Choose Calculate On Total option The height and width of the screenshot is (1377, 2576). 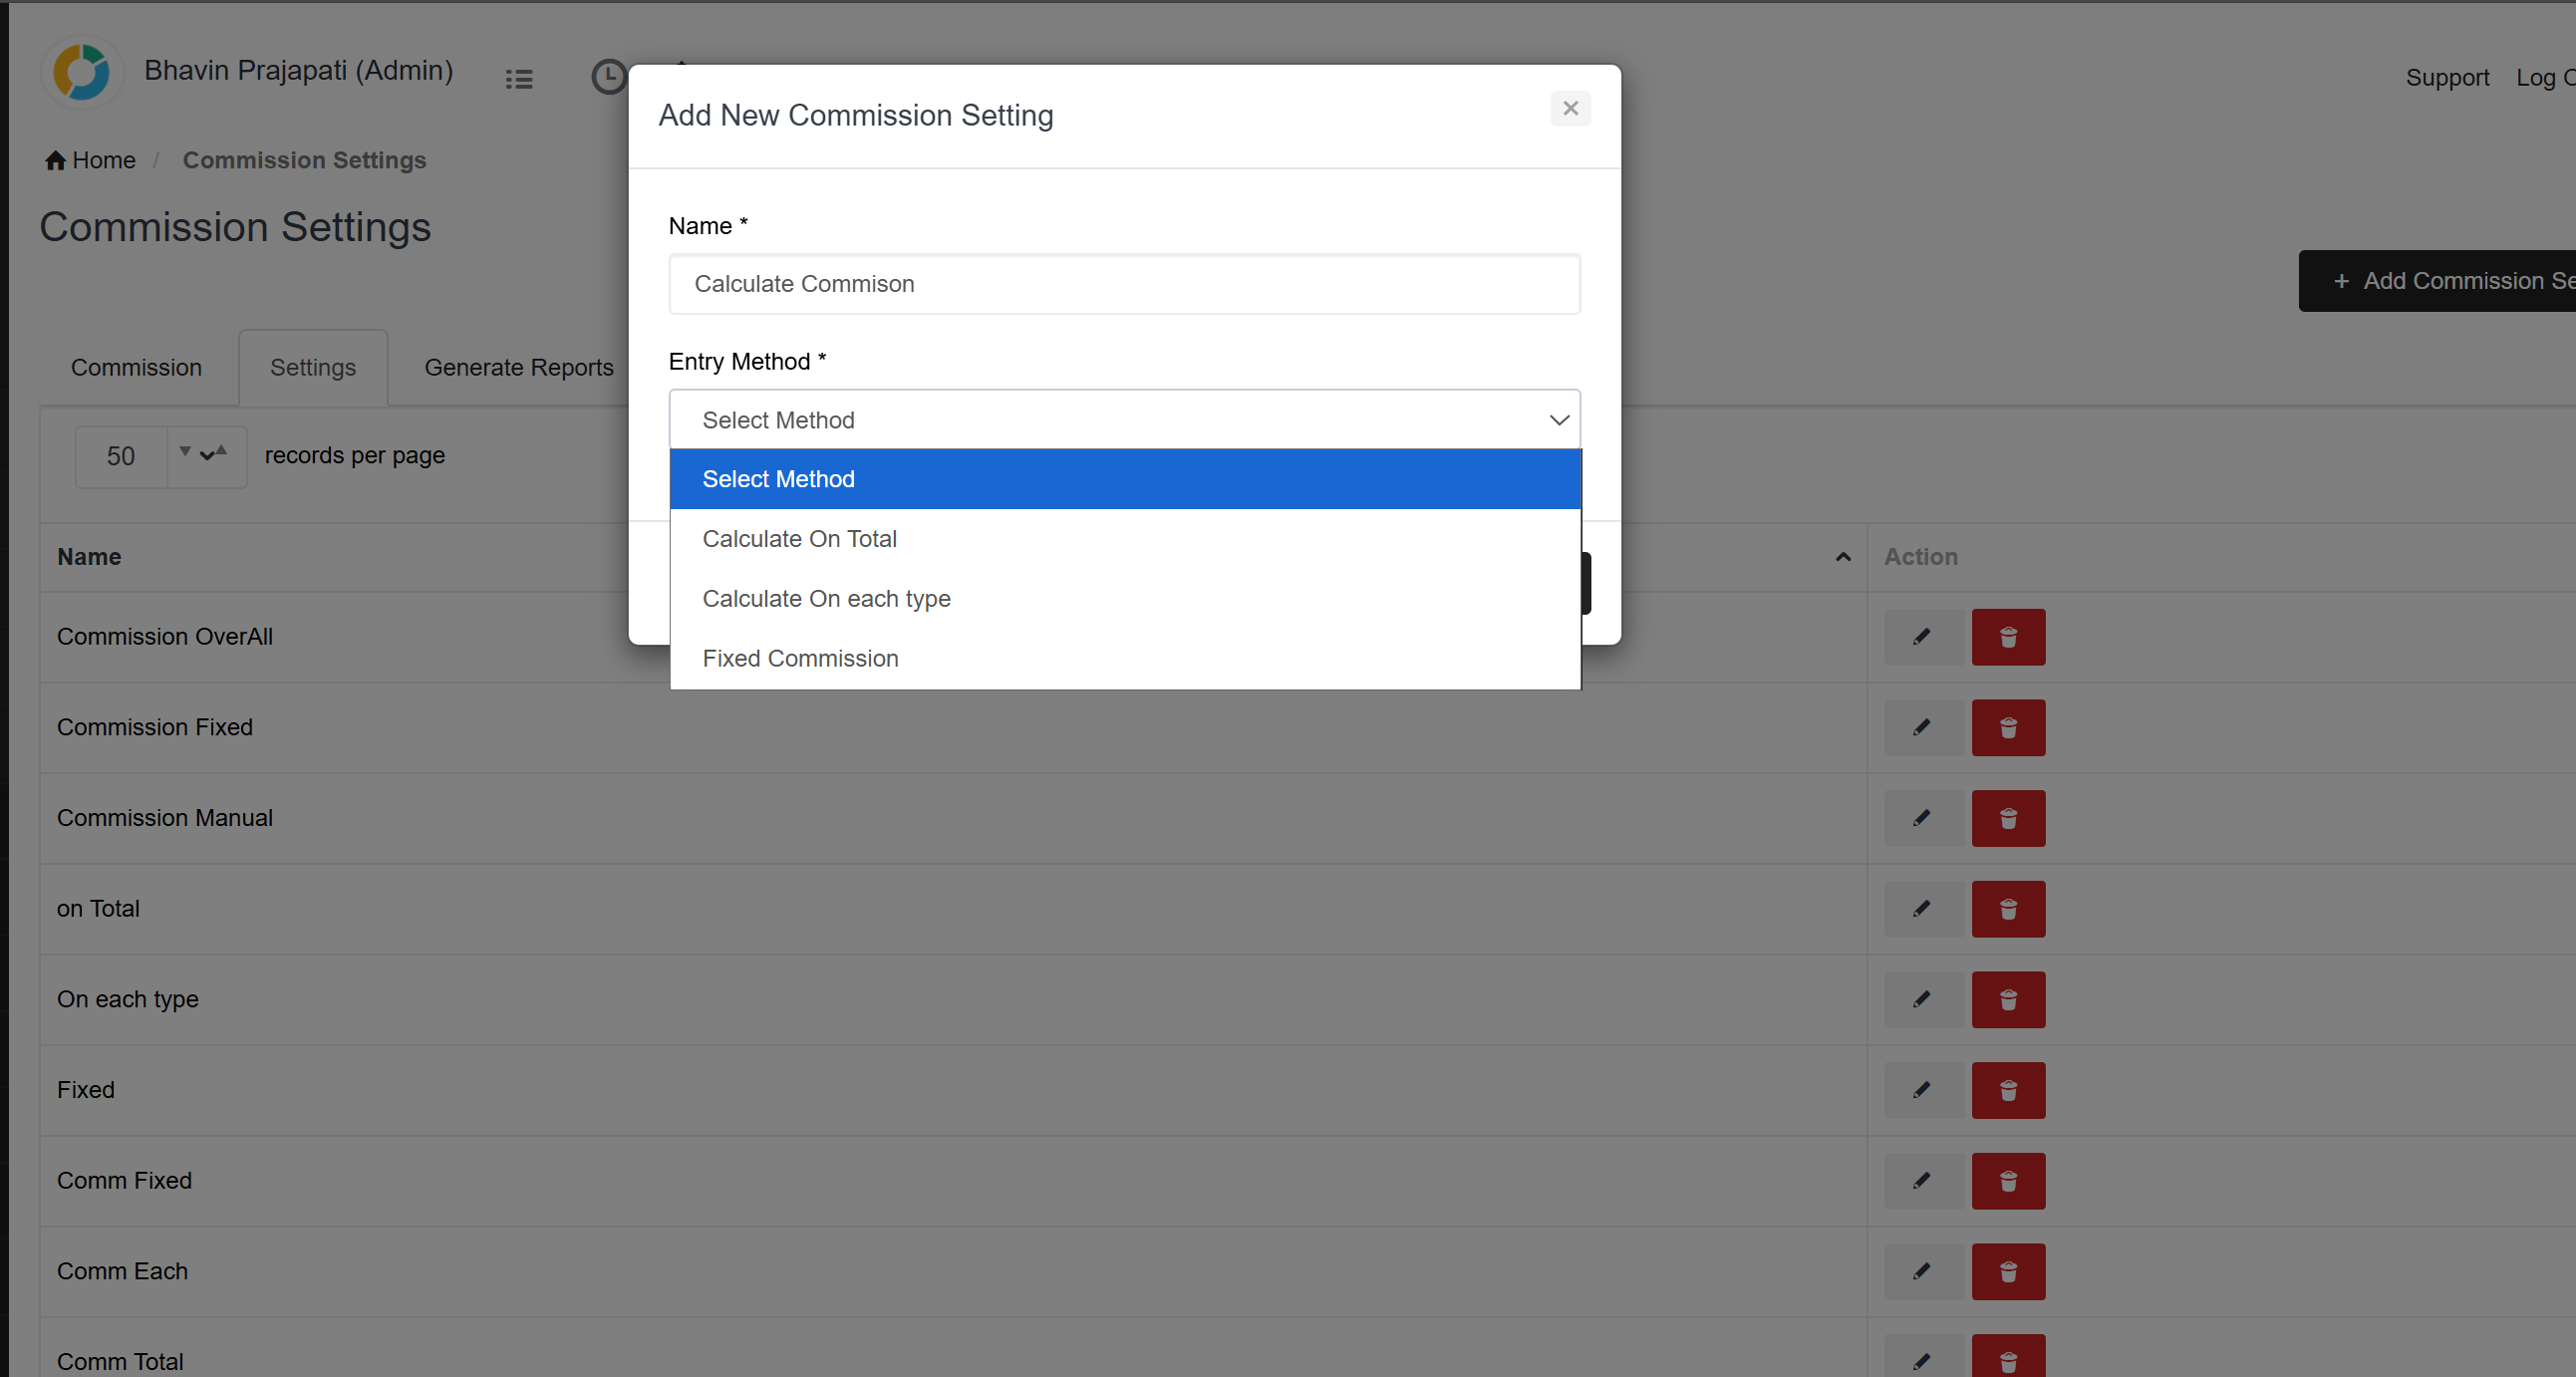click(799, 539)
